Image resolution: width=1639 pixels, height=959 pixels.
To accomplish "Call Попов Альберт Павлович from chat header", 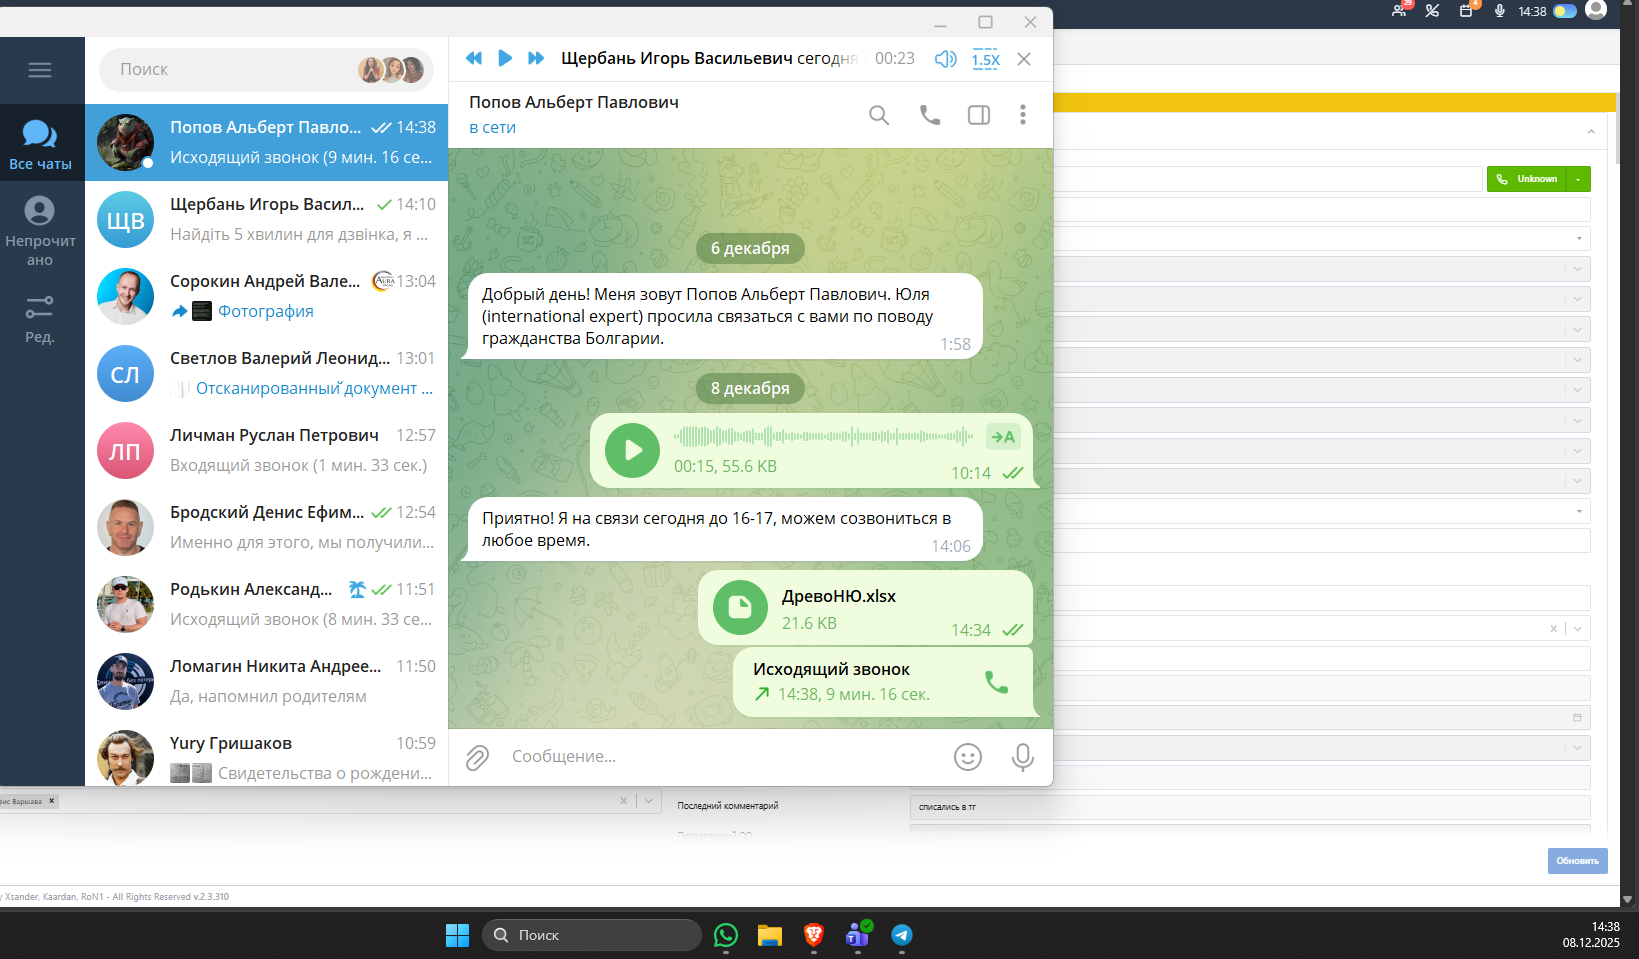I will click(930, 115).
